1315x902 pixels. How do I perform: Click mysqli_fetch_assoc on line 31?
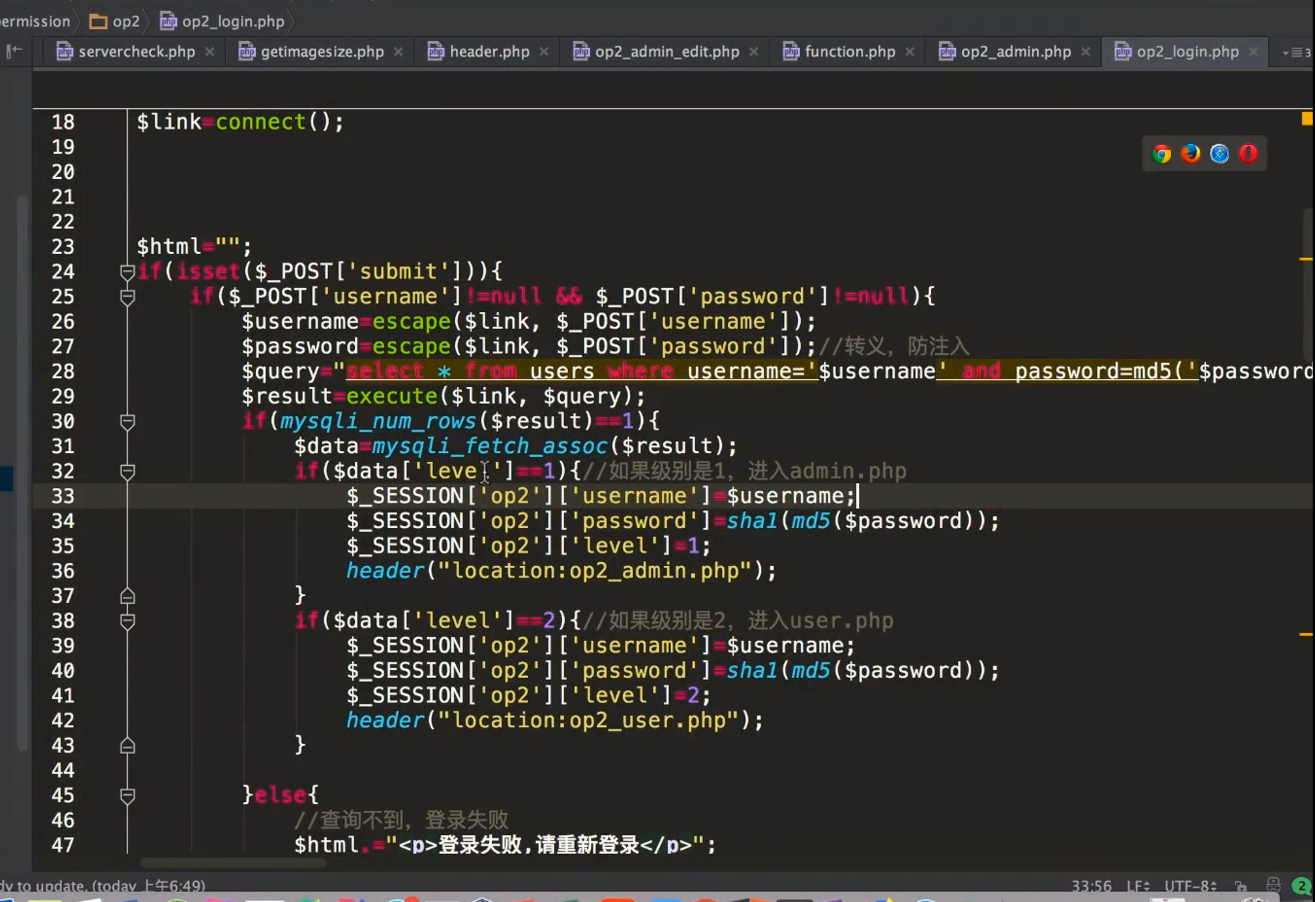pyautogui.click(x=490, y=446)
